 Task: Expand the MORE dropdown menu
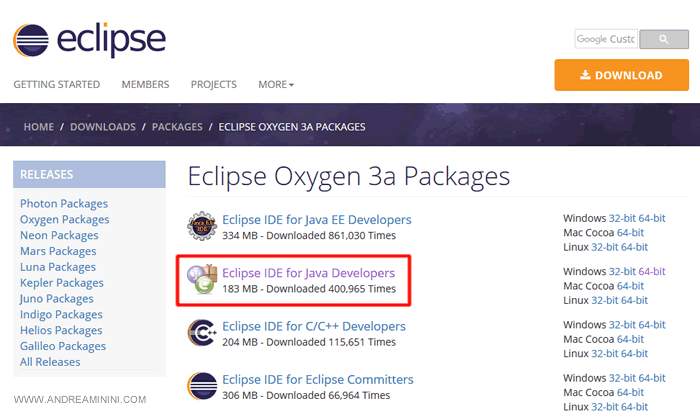[x=276, y=85]
